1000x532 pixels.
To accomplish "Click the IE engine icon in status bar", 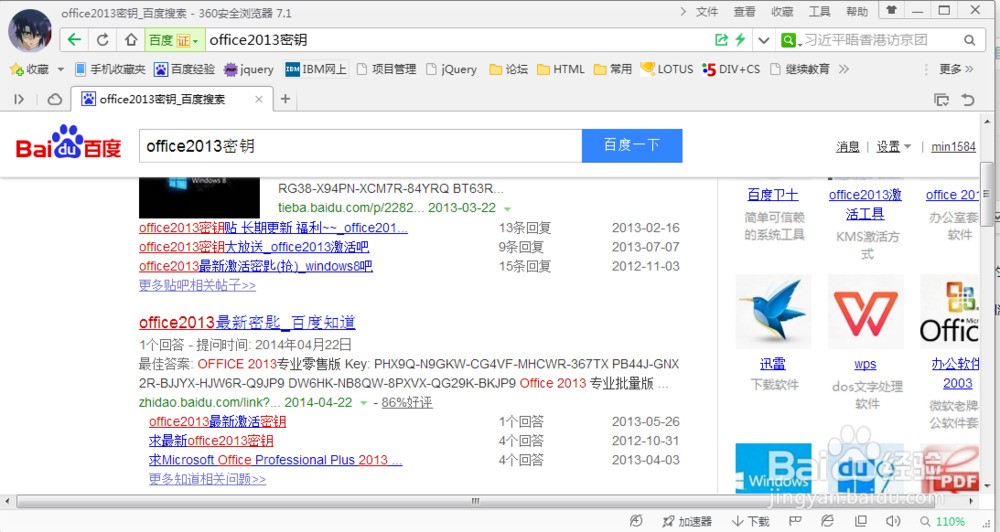I will [827, 521].
